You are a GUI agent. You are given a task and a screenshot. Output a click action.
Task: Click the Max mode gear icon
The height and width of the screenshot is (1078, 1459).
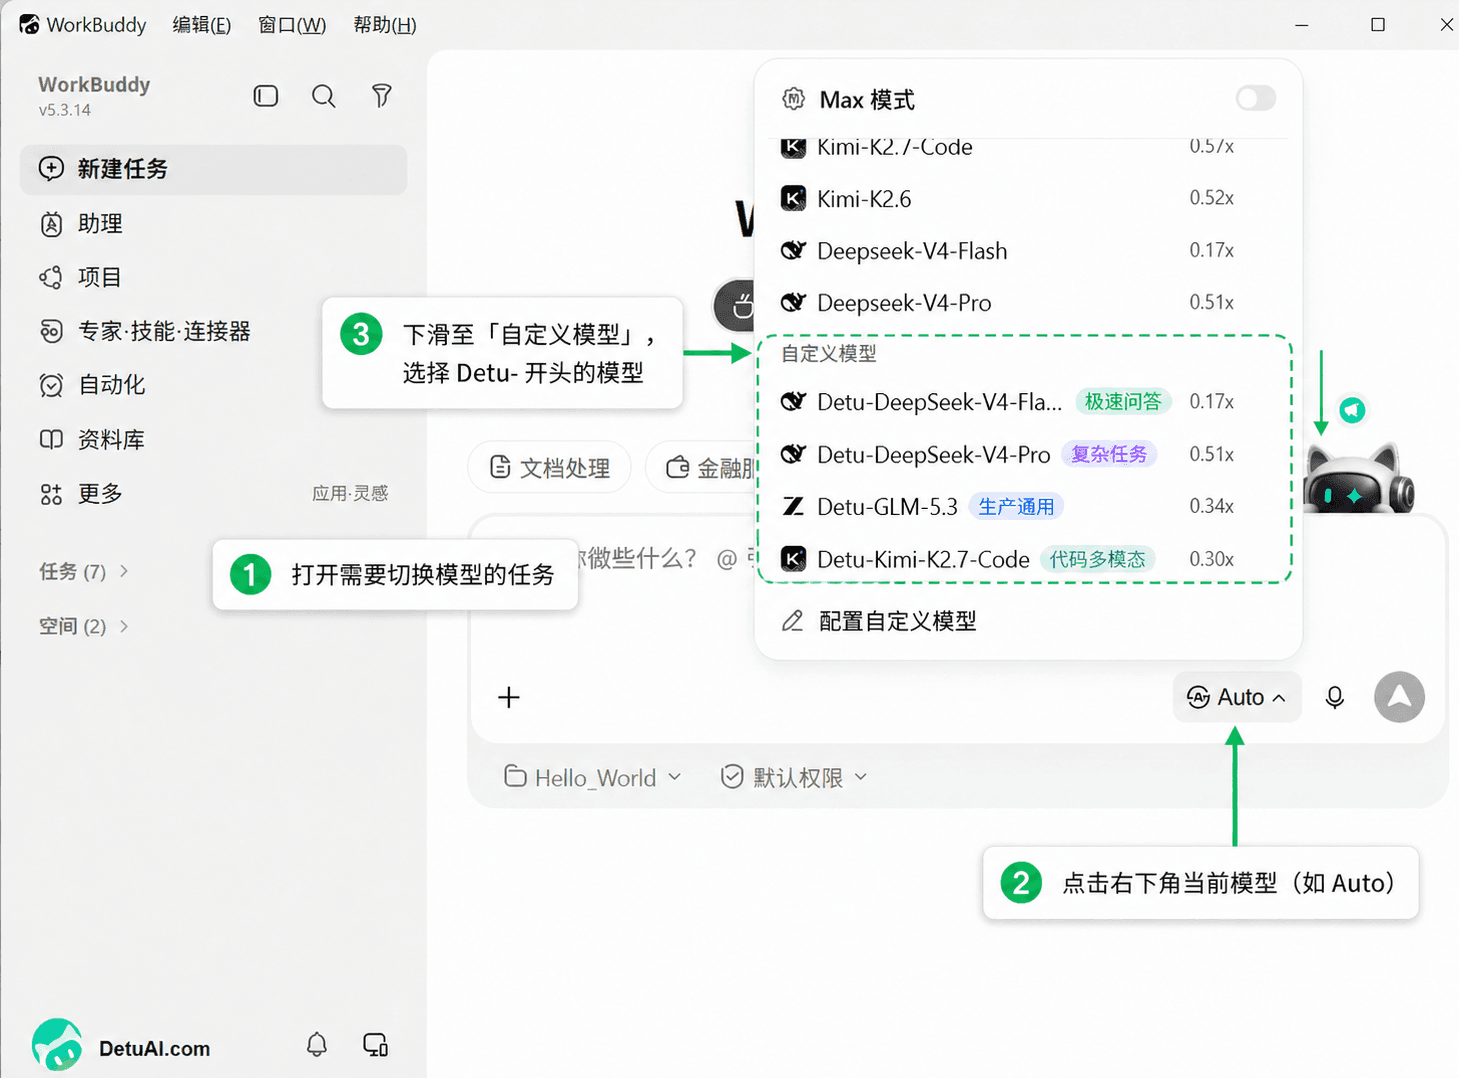coord(793,99)
